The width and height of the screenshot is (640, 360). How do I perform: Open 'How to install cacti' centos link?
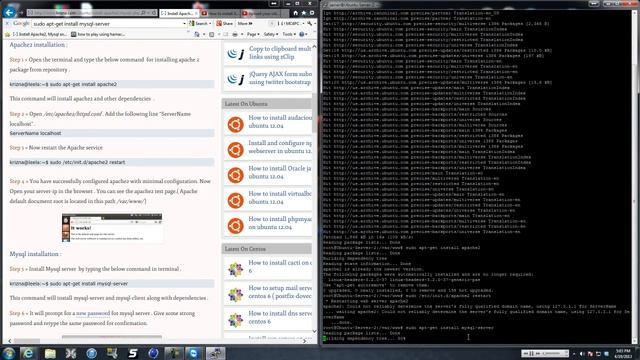click(280, 267)
